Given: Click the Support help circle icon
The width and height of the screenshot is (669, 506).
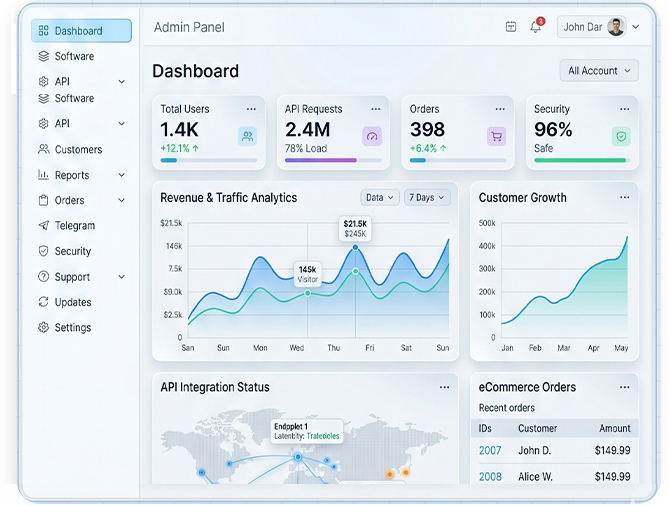Looking at the screenshot, I should pos(44,276).
